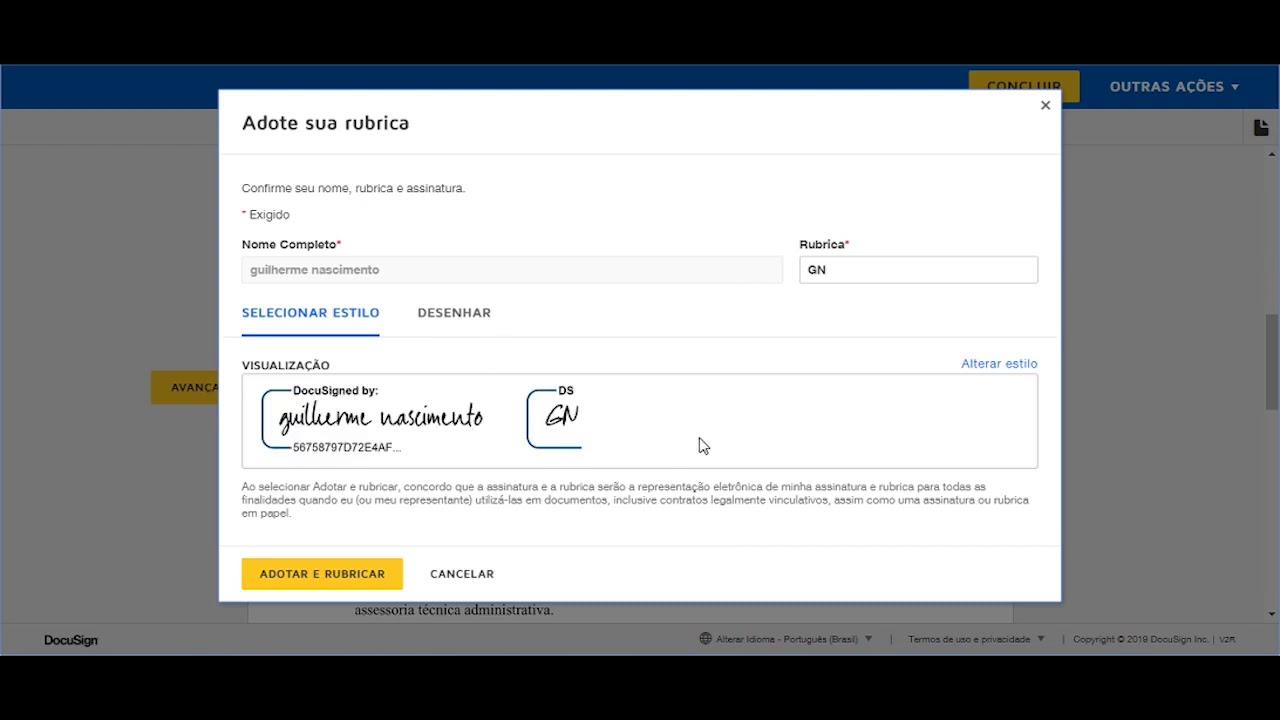
Task: Click the Cancelar button
Action: [462, 574]
